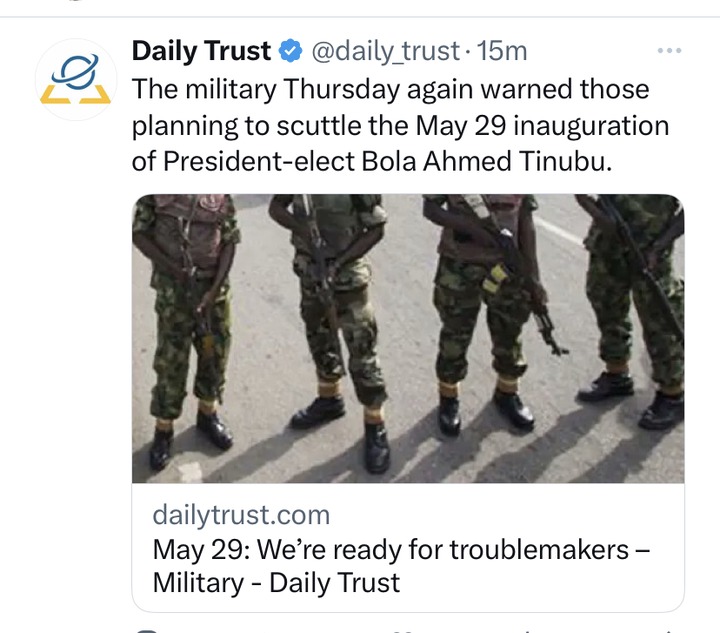Click the third soldier from the left

pyautogui.click(x=480, y=300)
